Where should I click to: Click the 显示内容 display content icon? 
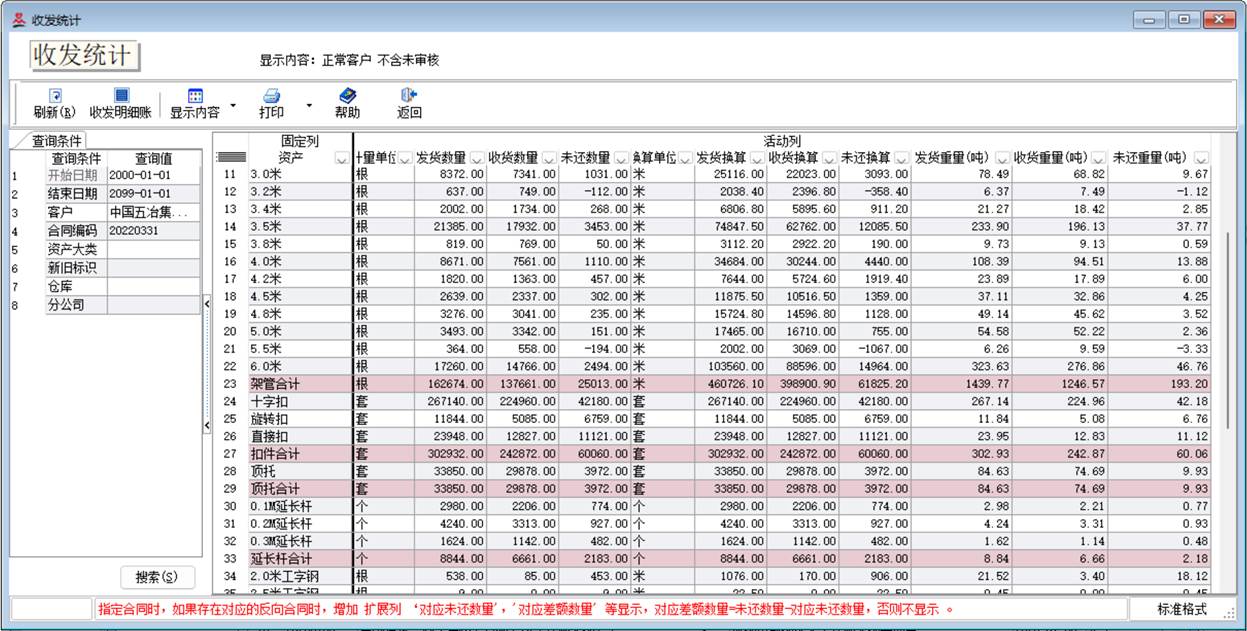tap(195, 96)
